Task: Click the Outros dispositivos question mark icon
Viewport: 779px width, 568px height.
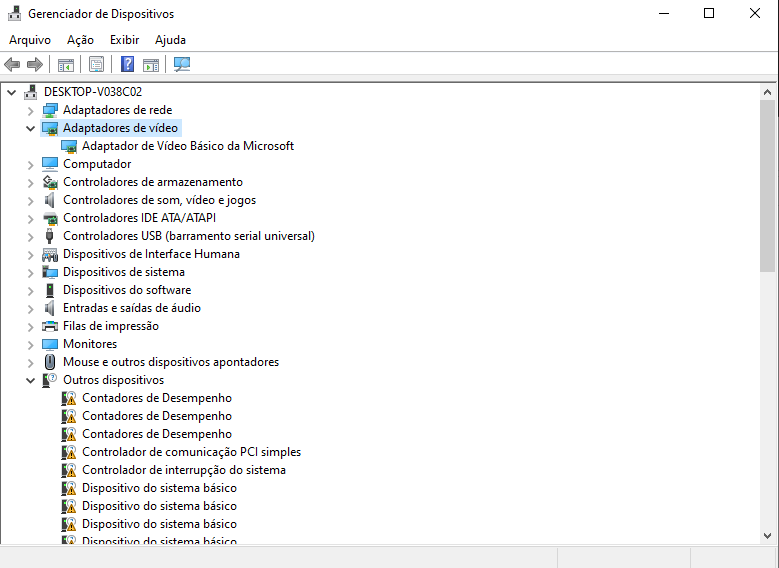Action: pyautogui.click(x=50, y=380)
